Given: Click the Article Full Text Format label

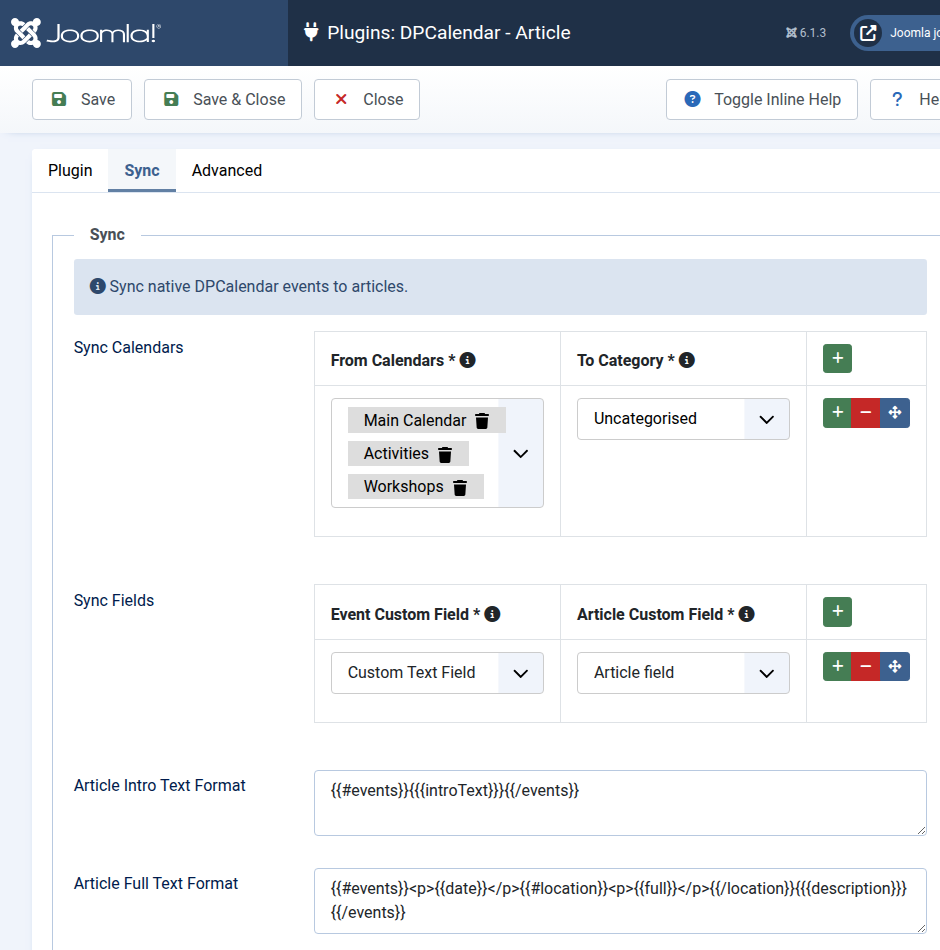Looking at the screenshot, I should (156, 884).
